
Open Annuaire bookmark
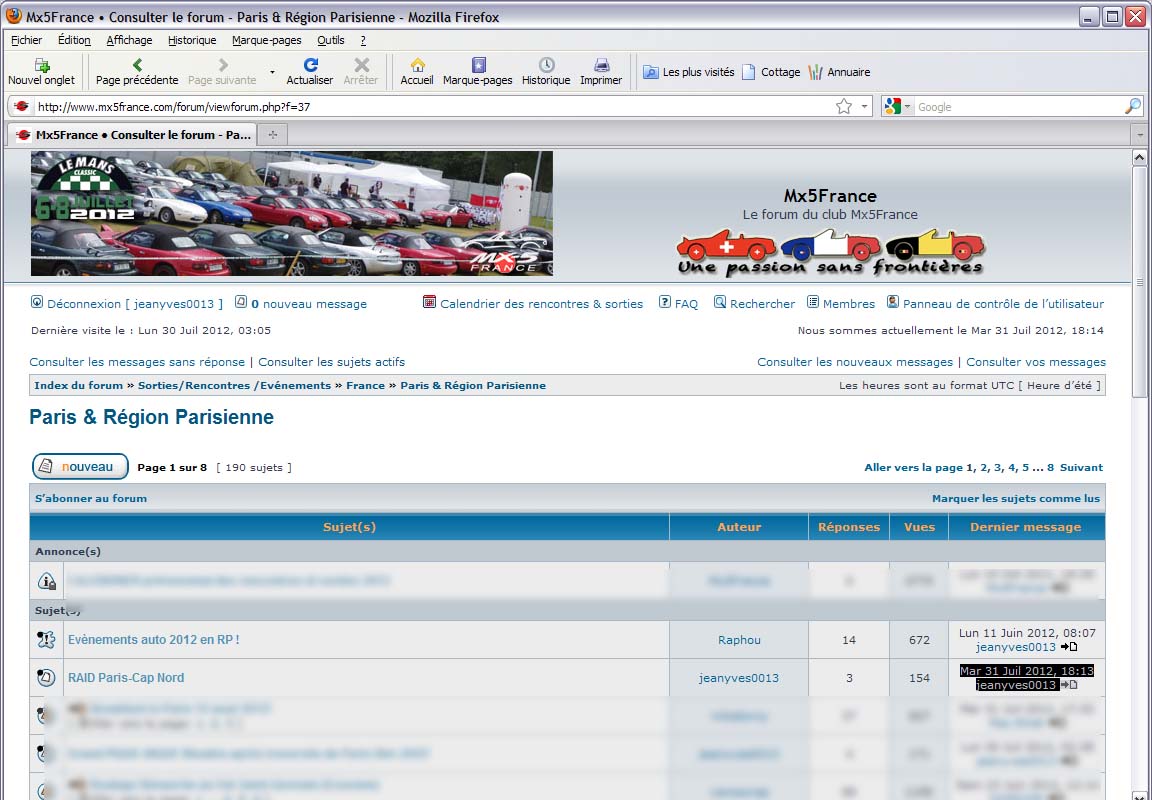[839, 72]
